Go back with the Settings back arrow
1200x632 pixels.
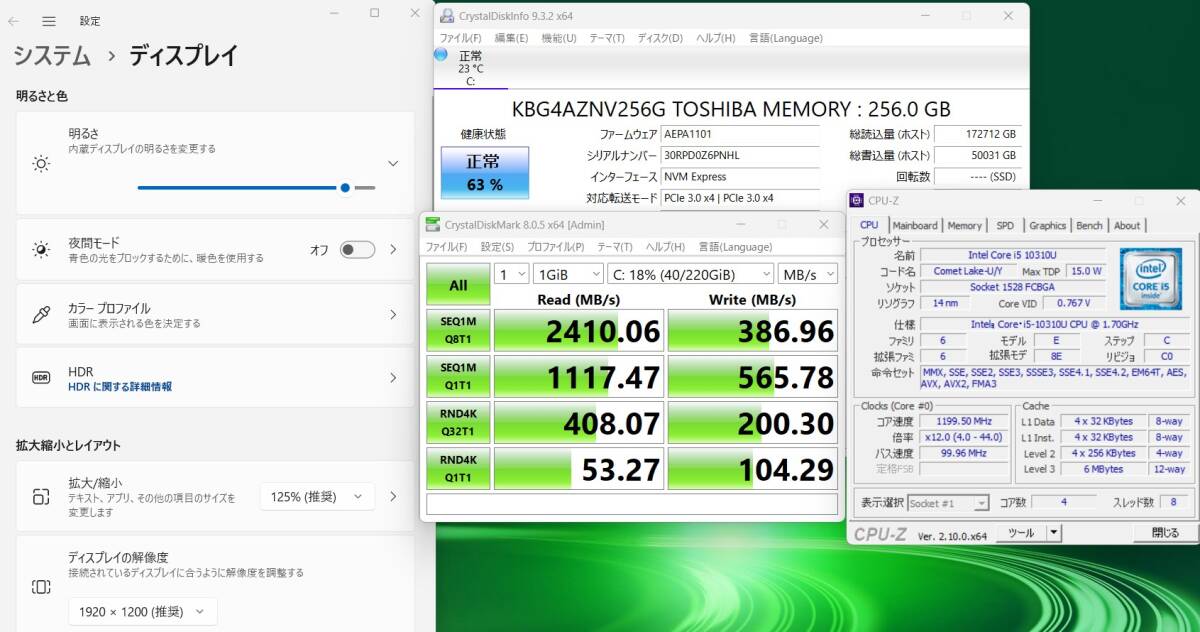(14, 21)
